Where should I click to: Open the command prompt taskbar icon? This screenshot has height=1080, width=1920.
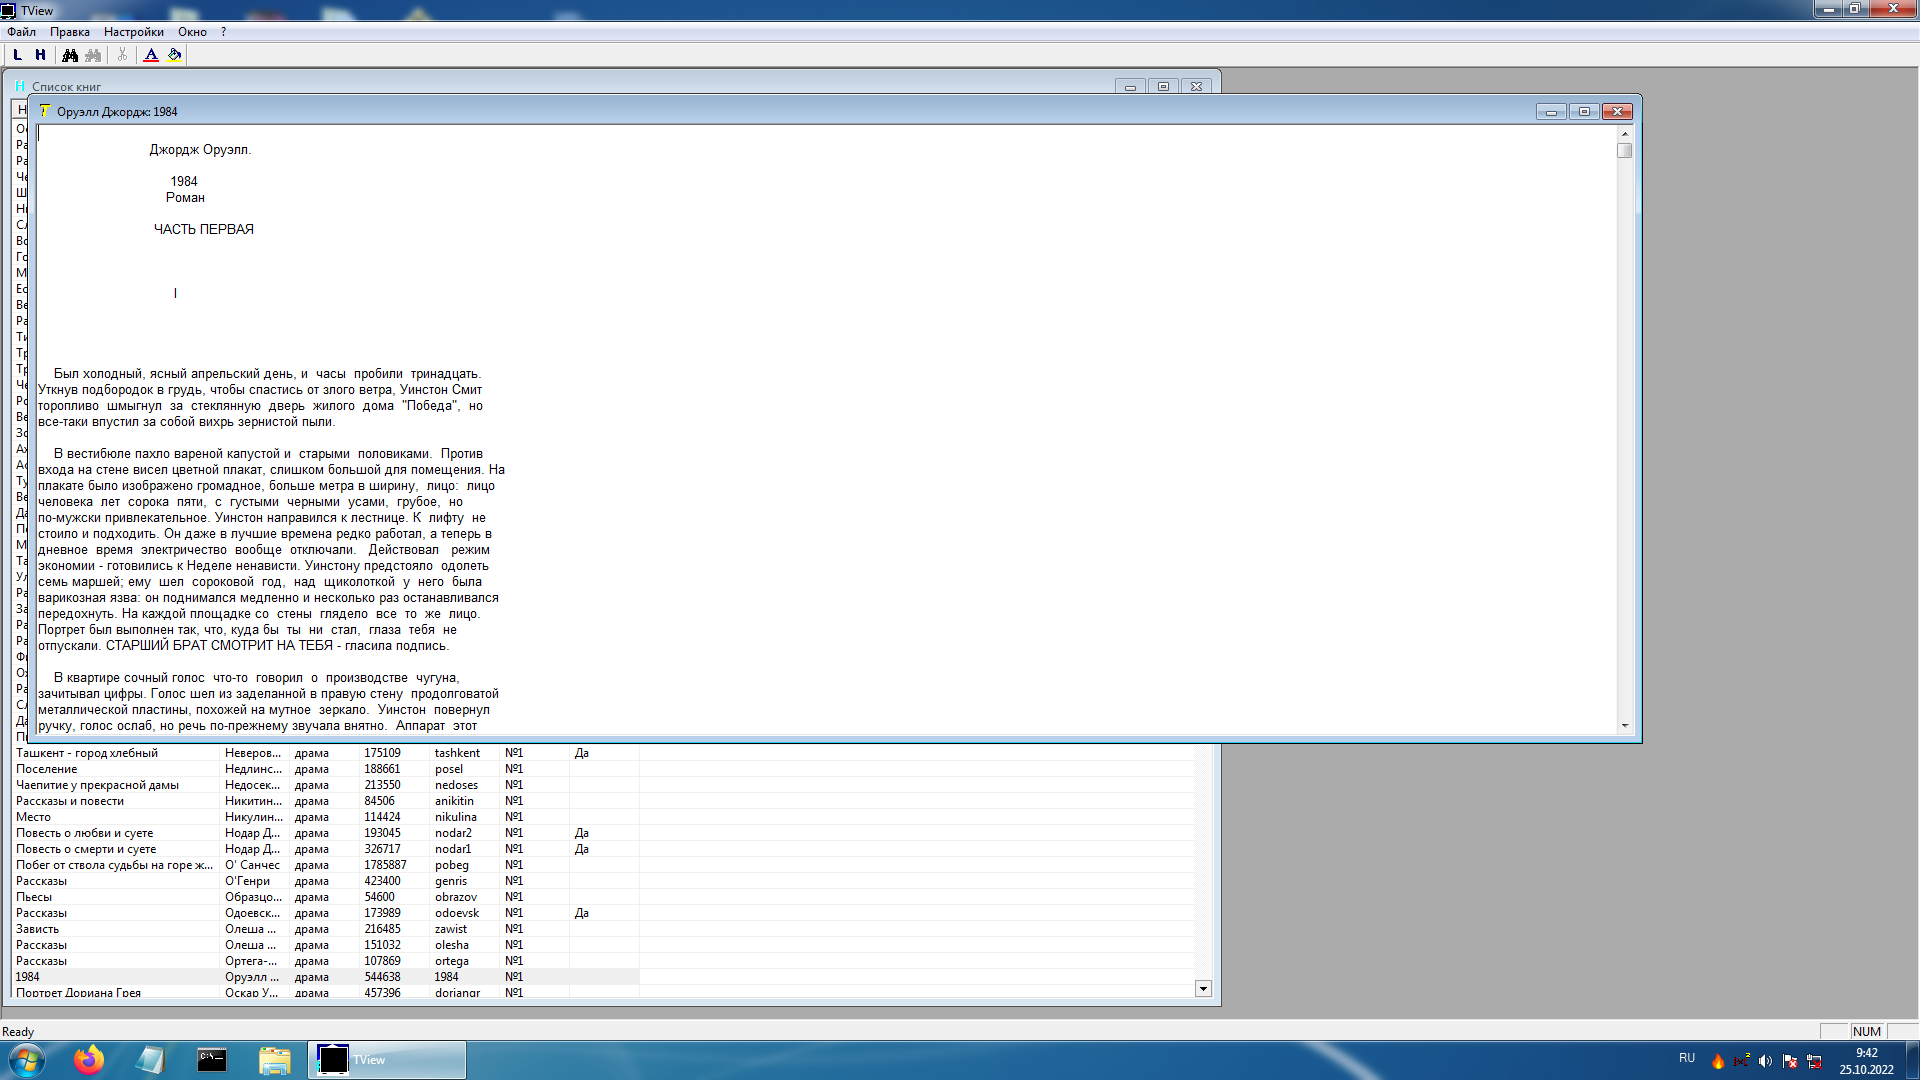pos(212,1059)
